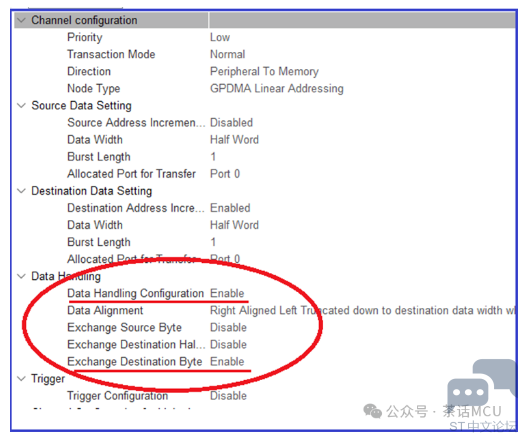
Task: Collapse the Trigger group
Action: (21, 379)
